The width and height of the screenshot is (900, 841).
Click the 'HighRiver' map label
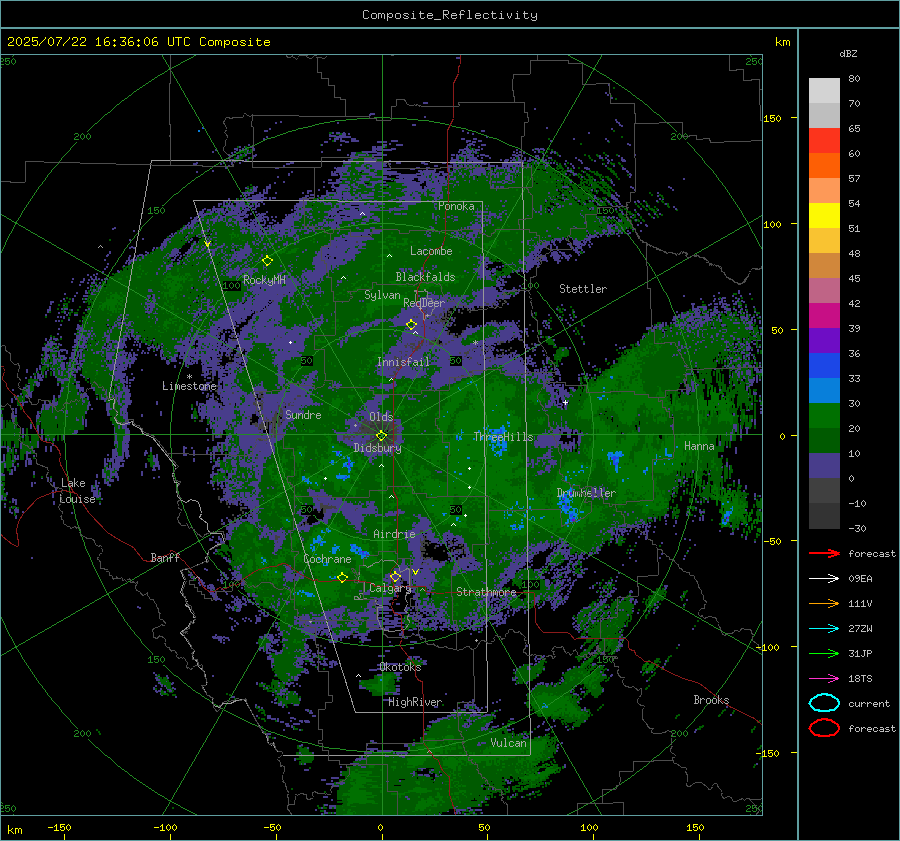pyautogui.click(x=415, y=702)
